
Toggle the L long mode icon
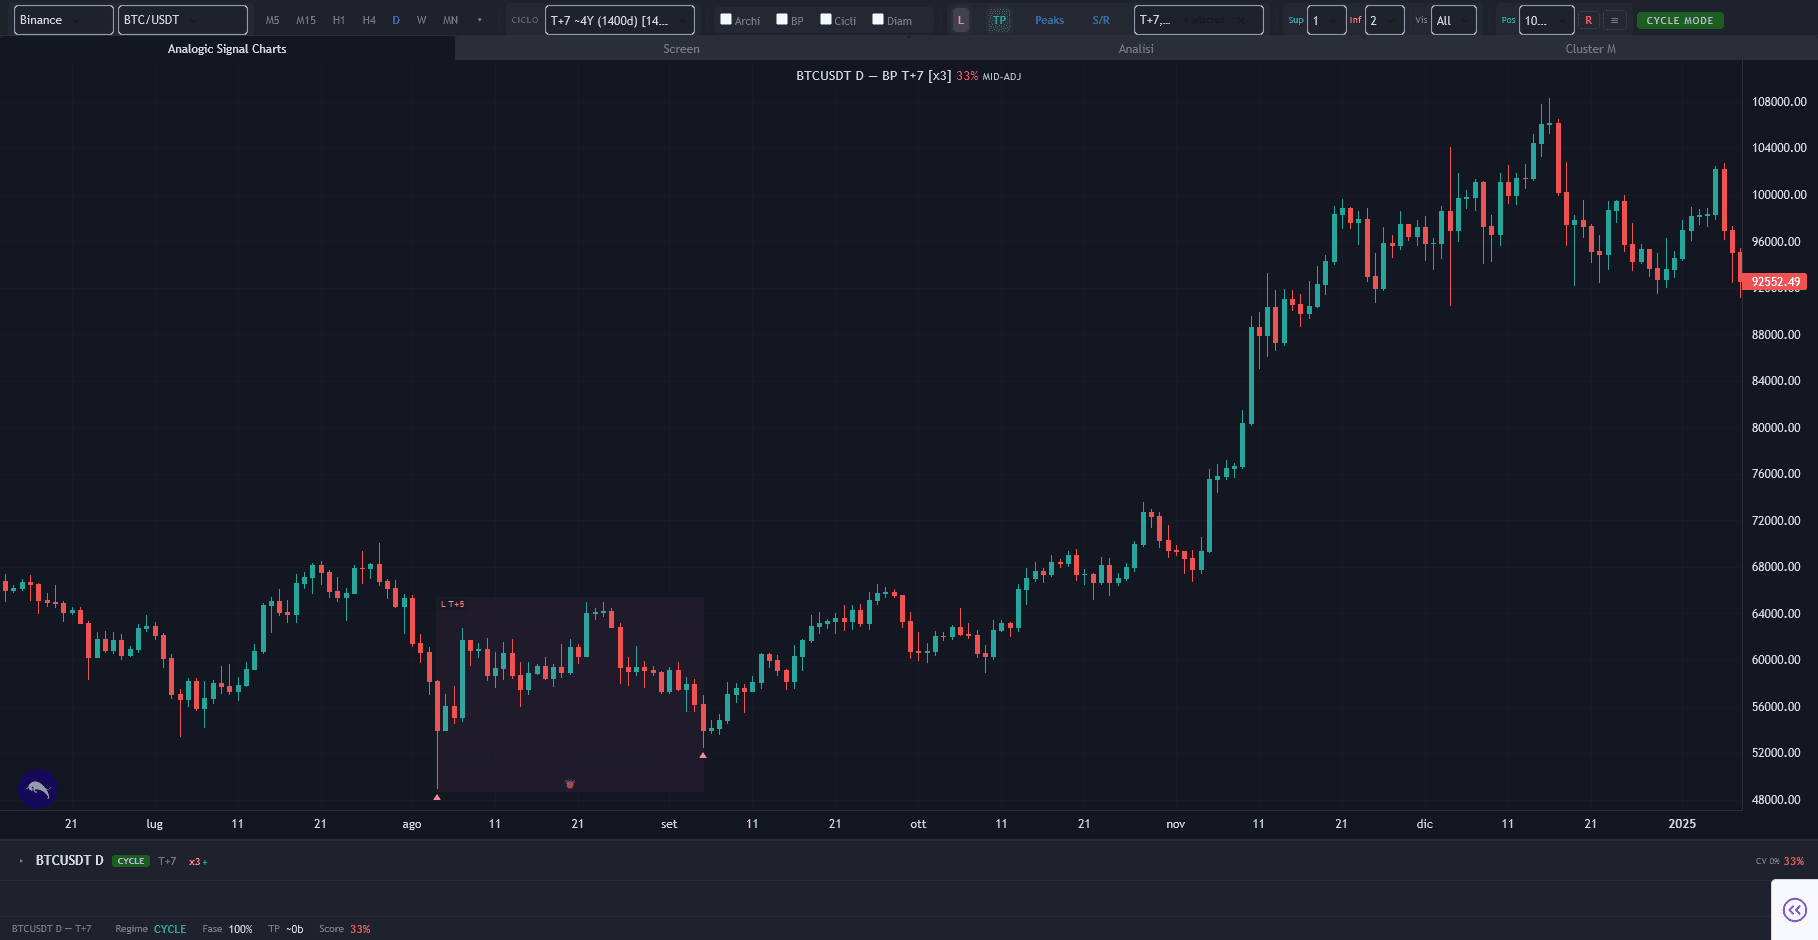pyautogui.click(x=961, y=20)
